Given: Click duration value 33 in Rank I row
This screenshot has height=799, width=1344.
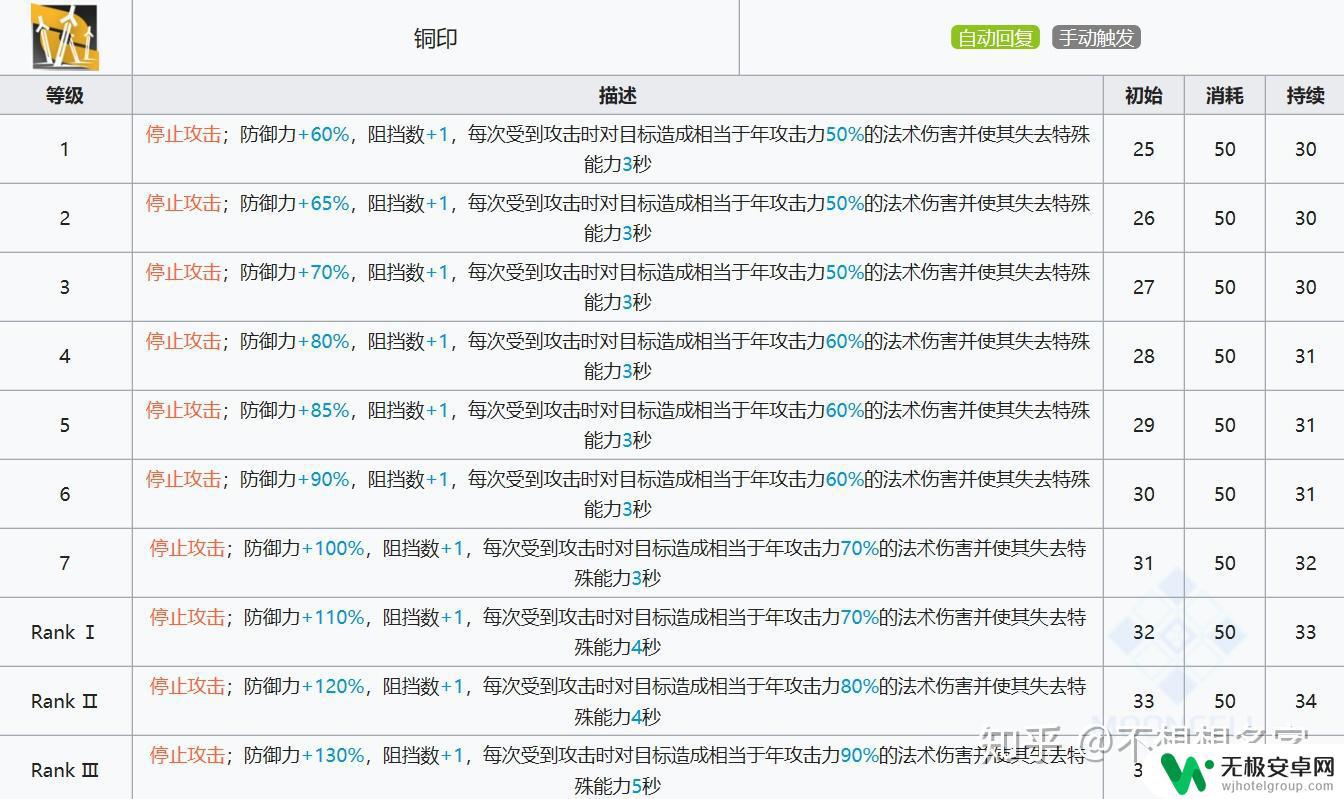Looking at the screenshot, I should pos(1305,632).
